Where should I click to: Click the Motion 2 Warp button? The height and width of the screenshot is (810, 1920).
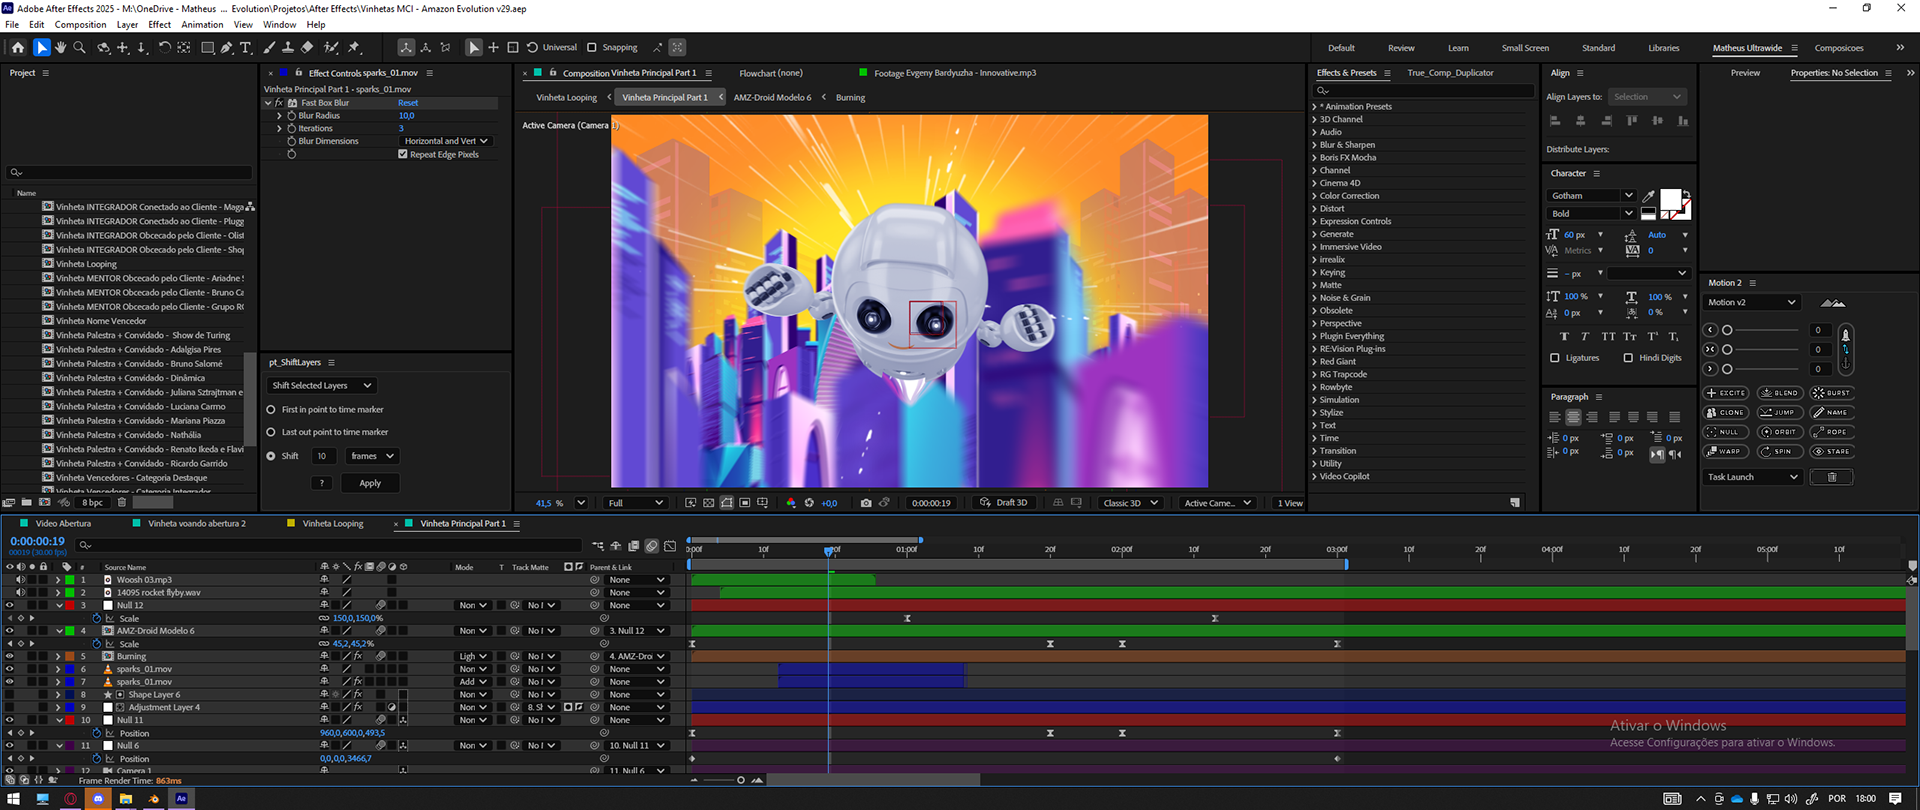1727,451
